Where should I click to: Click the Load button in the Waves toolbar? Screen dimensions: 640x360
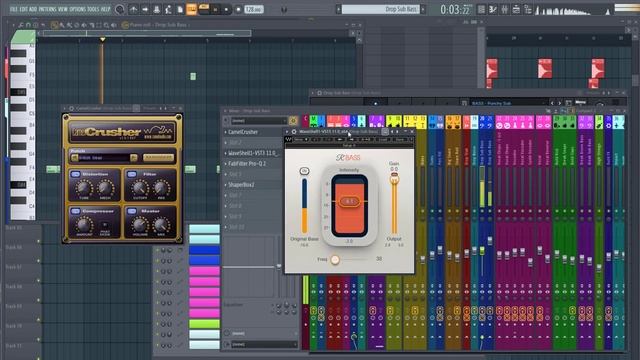tap(383, 140)
